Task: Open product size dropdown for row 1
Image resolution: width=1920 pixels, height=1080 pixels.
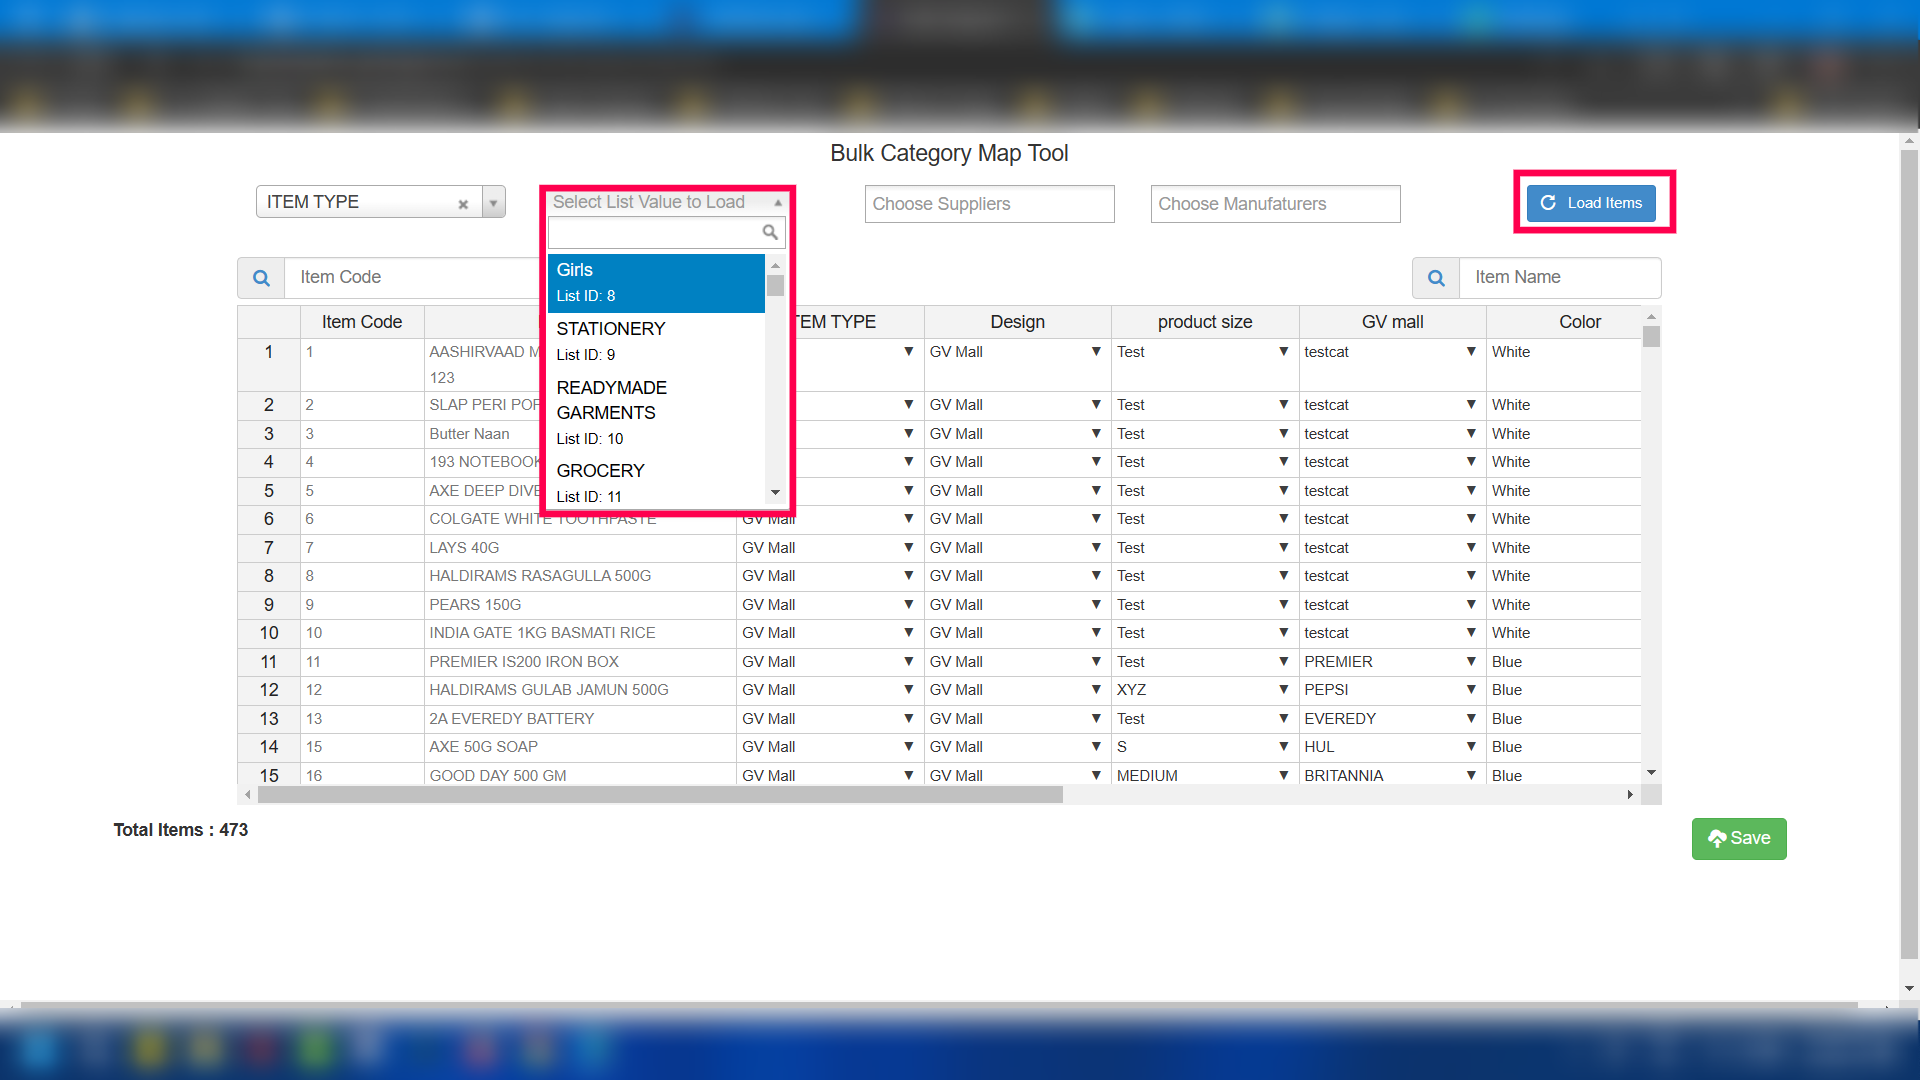Action: 1283,352
